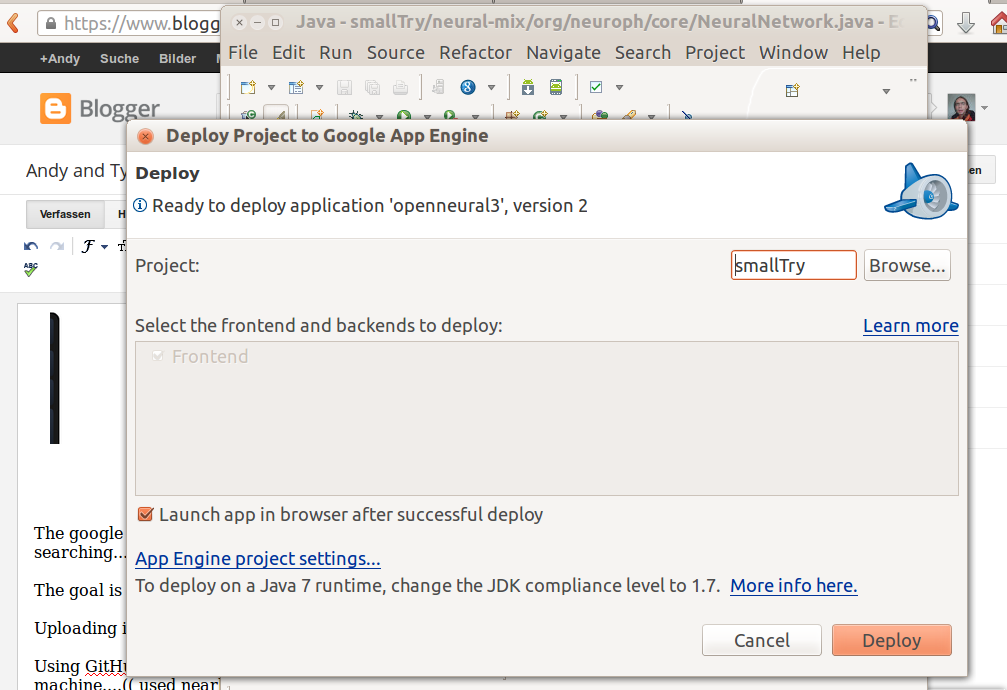Open the New wizard dropdown arrow
The width and height of the screenshot is (1007, 690).
tap(271, 88)
